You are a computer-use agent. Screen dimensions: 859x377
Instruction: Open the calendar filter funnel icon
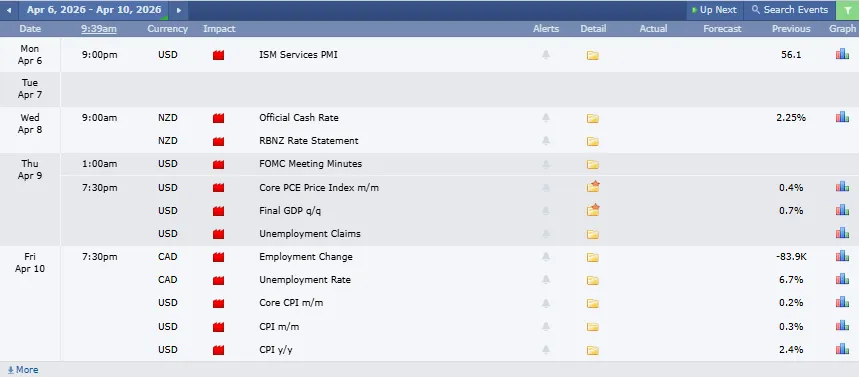pos(847,10)
